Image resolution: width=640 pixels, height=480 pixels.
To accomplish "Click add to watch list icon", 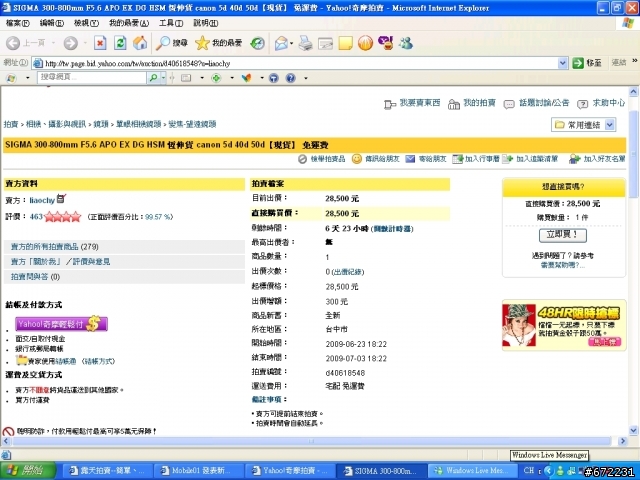I will (x=507, y=159).
